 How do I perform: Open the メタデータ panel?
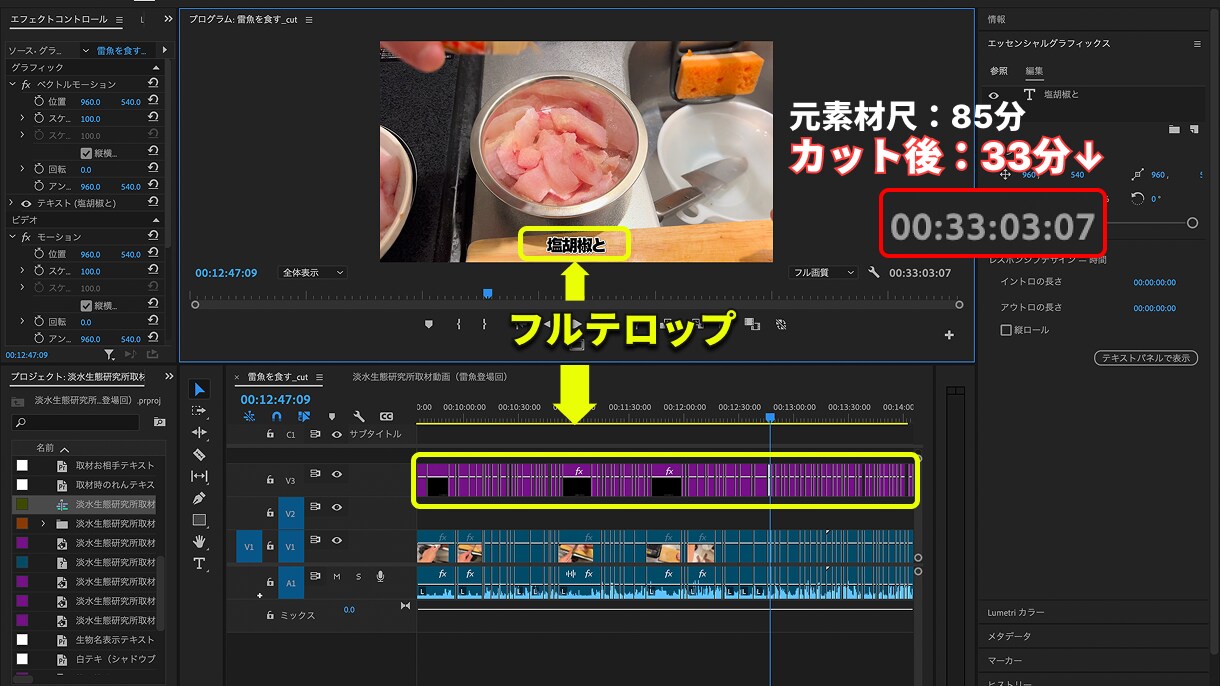tap(1009, 636)
